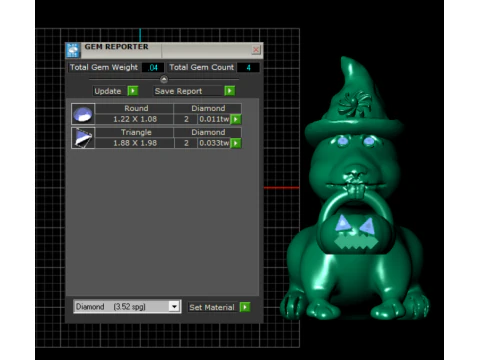The width and height of the screenshot is (480, 360).
Task: Click the GEM REPORTER title bar text
Action: (116, 47)
